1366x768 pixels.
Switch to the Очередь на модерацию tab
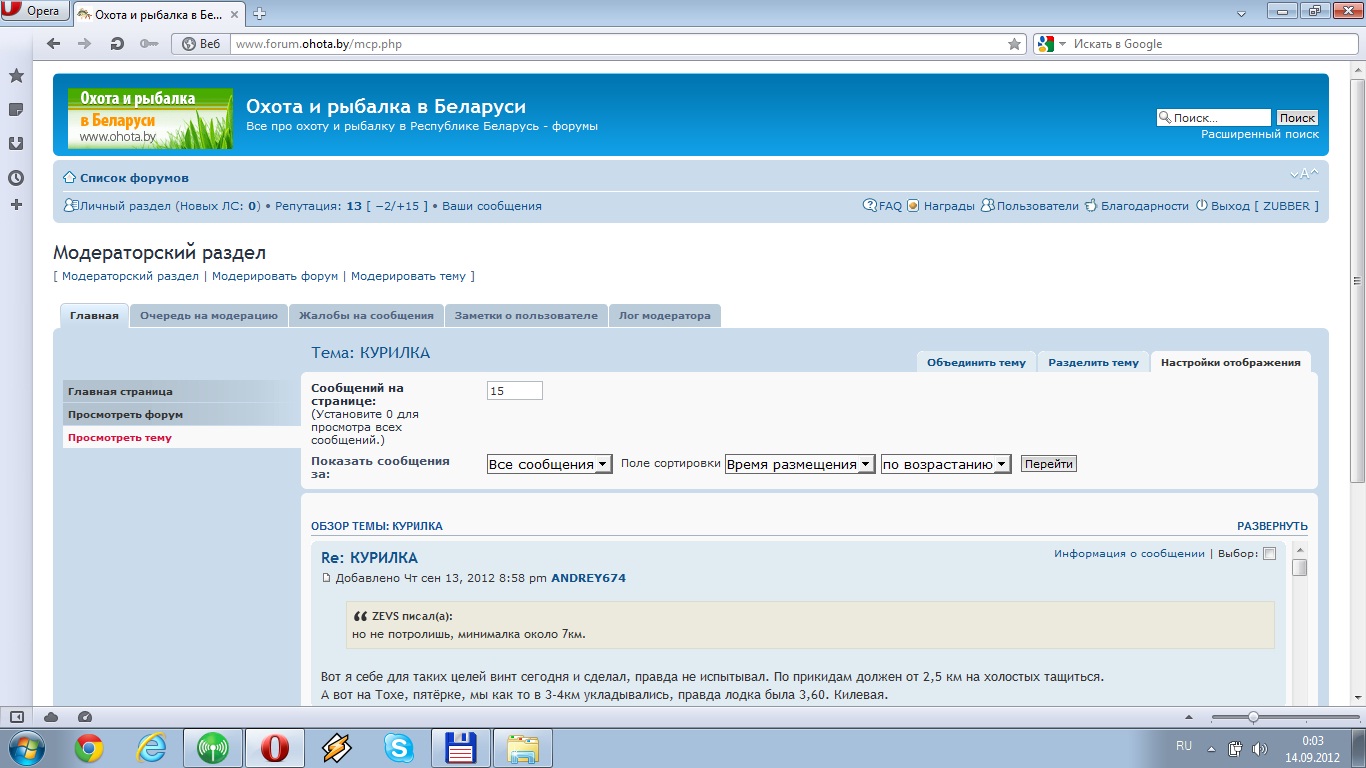click(x=208, y=316)
